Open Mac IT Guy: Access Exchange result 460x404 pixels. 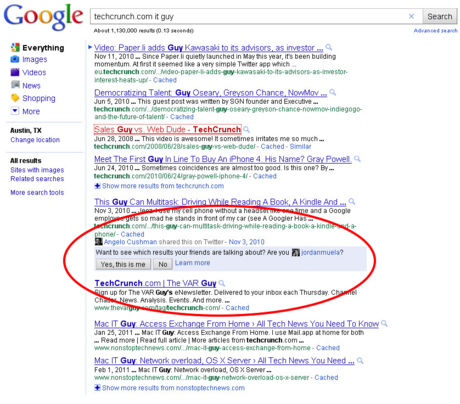click(236, 324)
